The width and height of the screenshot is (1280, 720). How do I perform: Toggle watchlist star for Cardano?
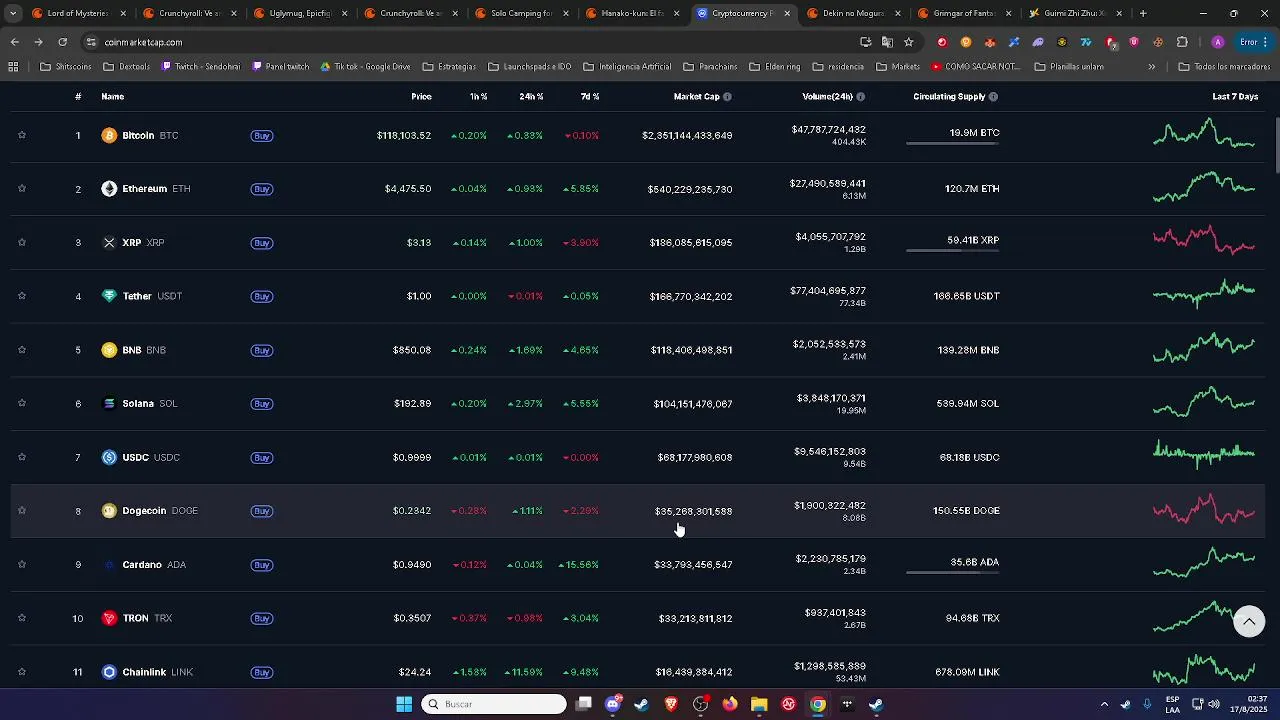pyautogui.click(x=21, y=565)
